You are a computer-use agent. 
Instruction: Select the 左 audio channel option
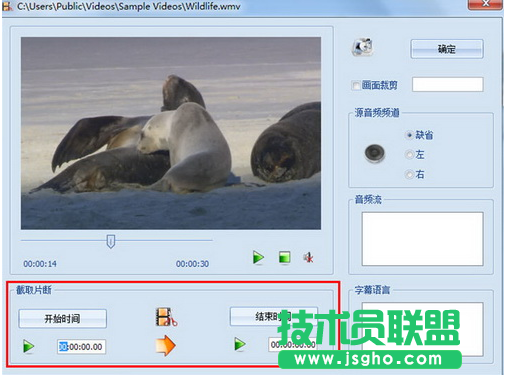coord(409,154)
